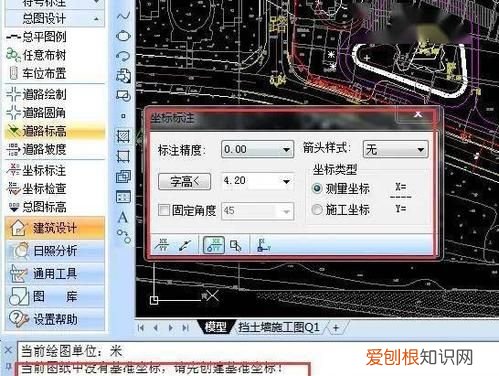Screen dimensions: 499x376
Task: Collapse the 总图设计 menu section
Action: click(55, 19)
